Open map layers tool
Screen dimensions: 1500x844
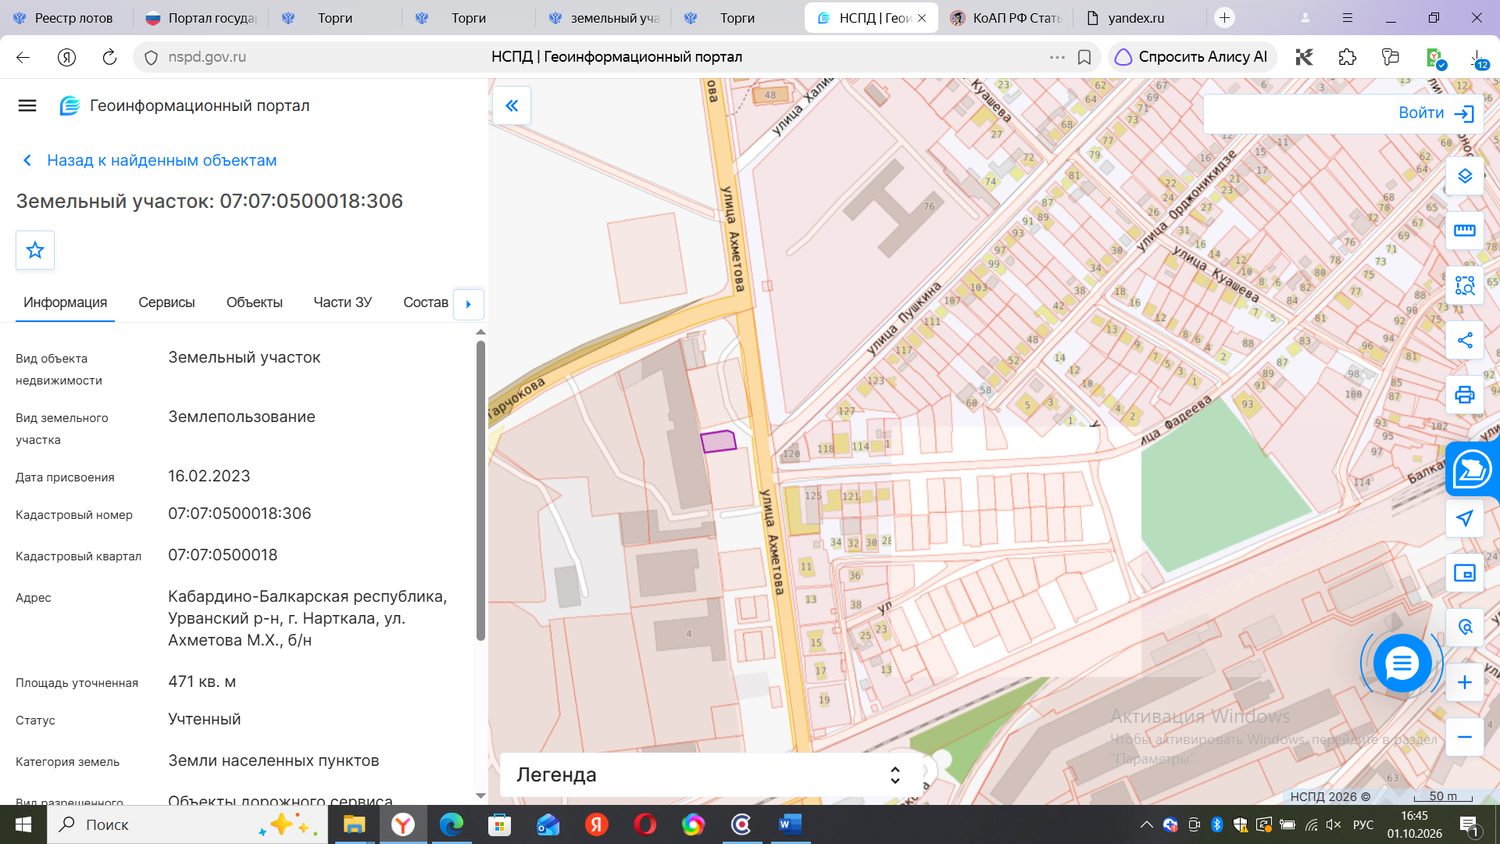pyautogui.click(x=1465, y=176)
